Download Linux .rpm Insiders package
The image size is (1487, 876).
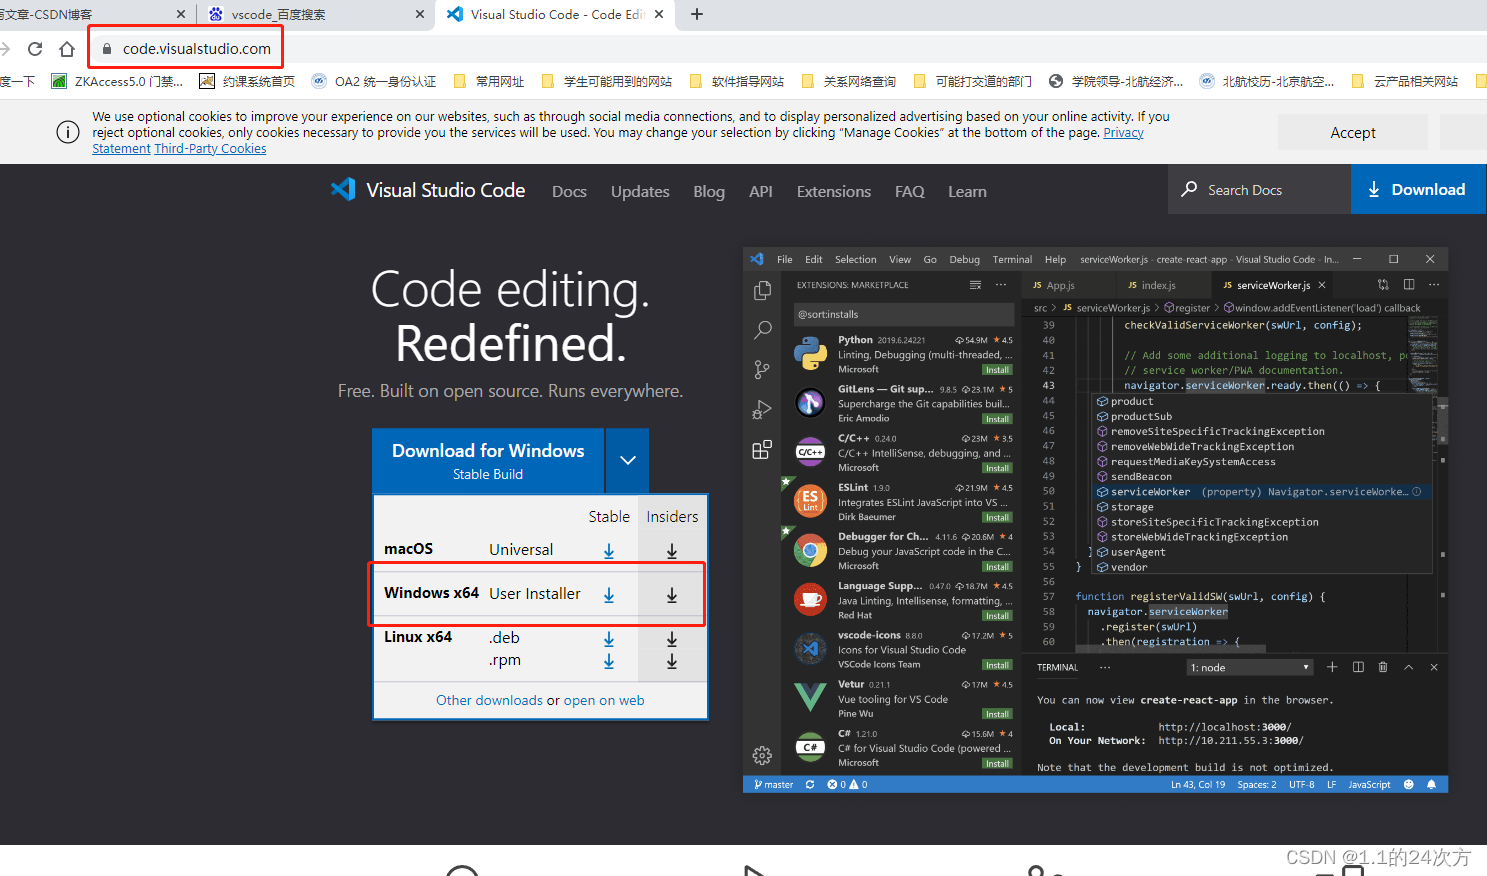pos(672,661)
